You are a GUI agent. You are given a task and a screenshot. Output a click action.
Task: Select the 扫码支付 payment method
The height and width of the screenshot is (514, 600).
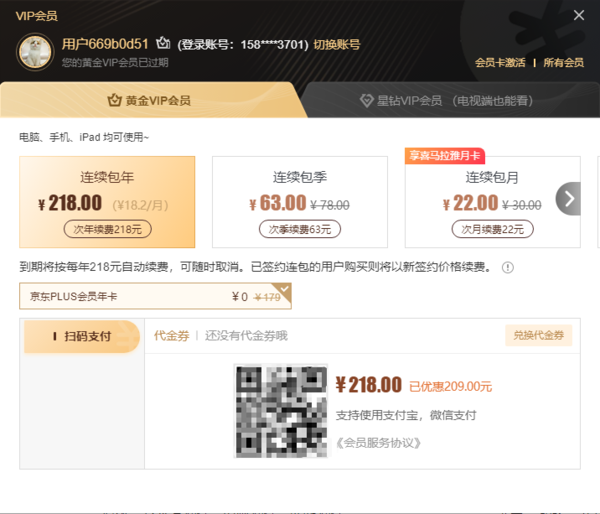[82, 337]
